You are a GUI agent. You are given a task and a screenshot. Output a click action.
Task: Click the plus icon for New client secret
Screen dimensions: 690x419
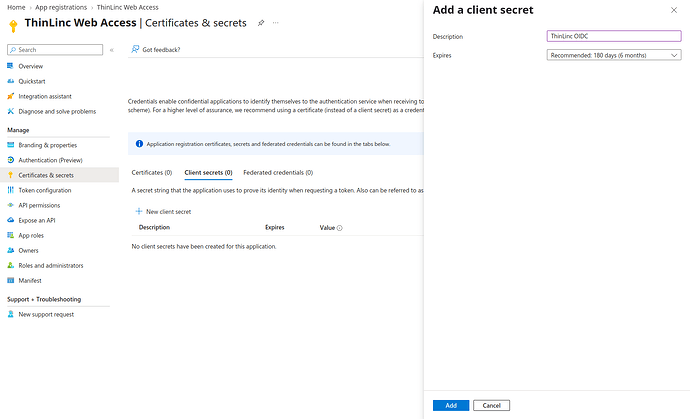(139, 211)
